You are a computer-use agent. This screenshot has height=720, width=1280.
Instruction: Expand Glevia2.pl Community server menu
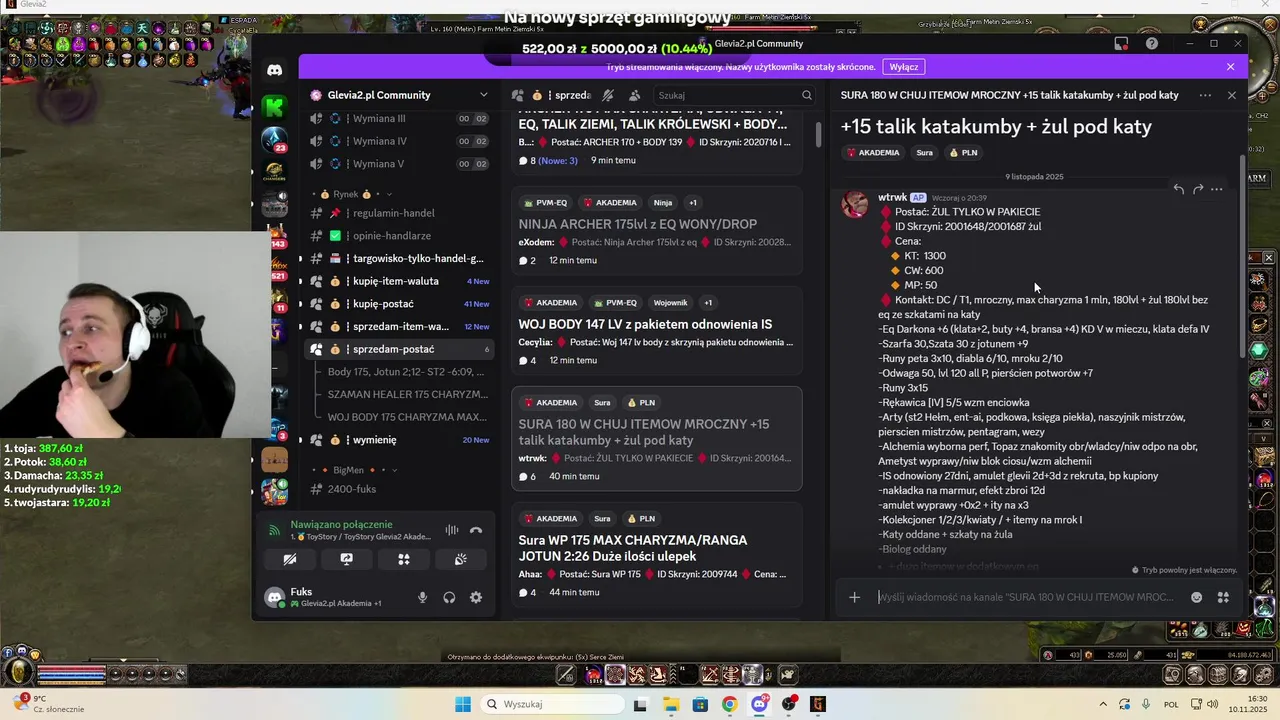(484, 95)
